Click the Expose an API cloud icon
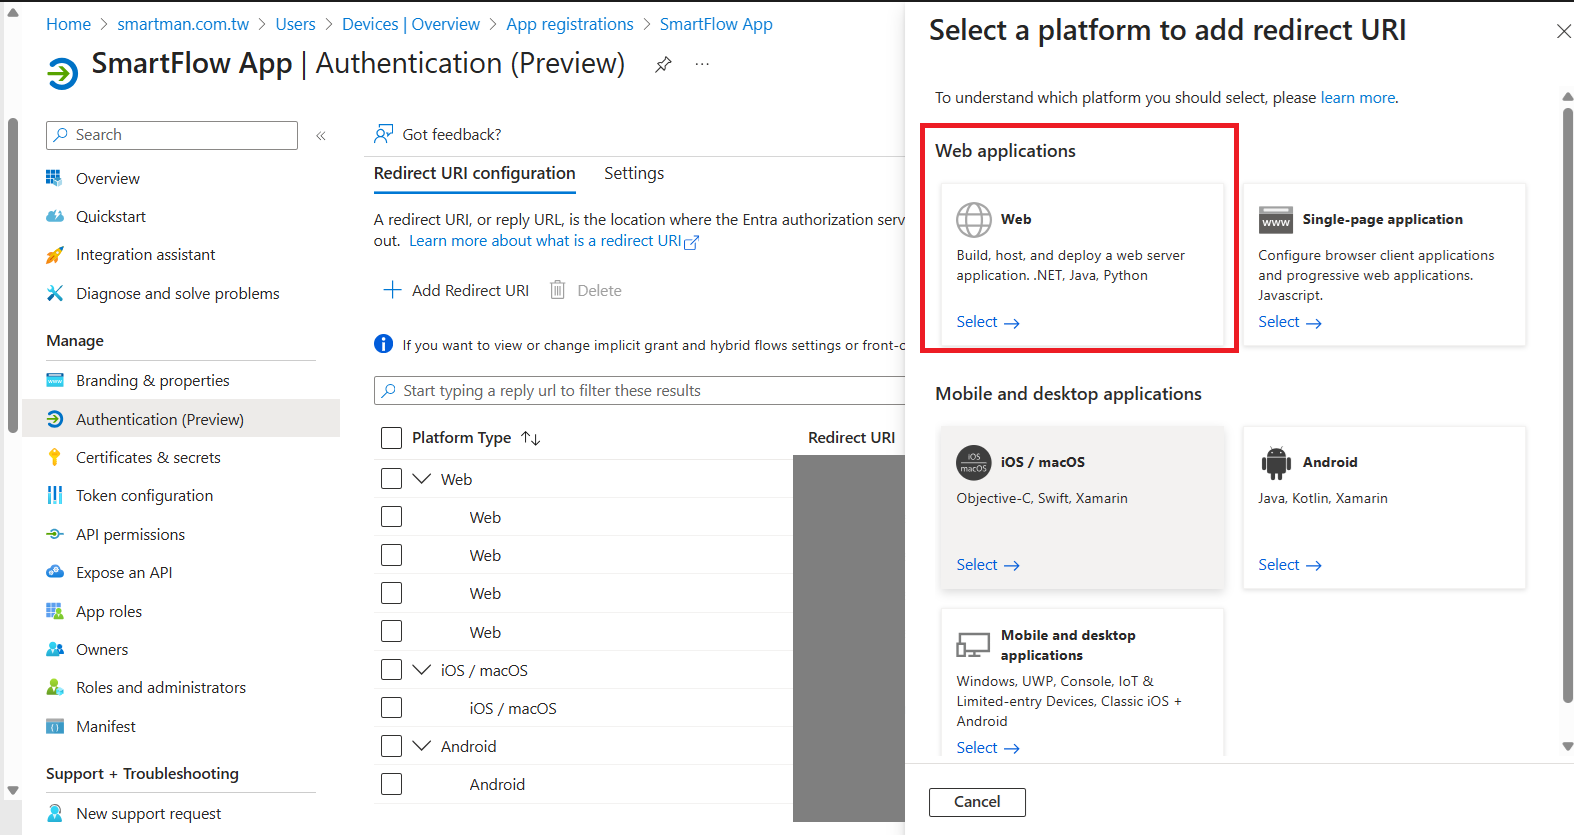 click(54, 572)
